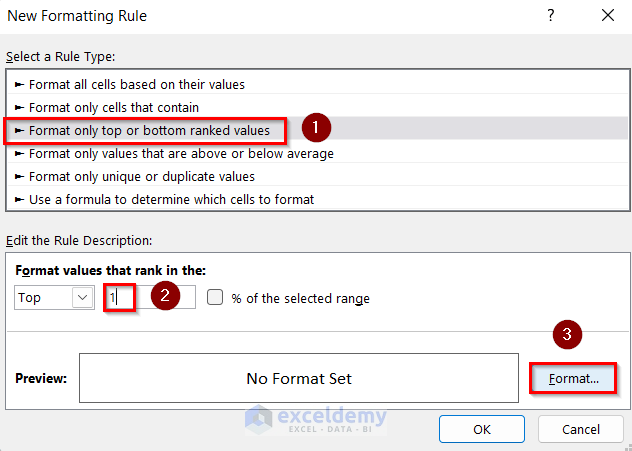Close the New Formatting Rule dialog
Screen dimensions: 632x451
tap(609, 15)
